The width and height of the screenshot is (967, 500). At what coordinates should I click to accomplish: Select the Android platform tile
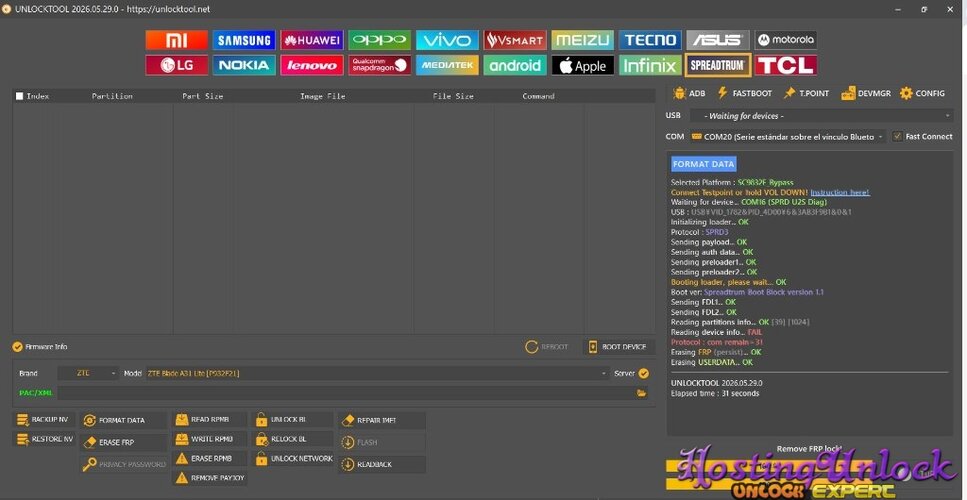click(515, 65)
